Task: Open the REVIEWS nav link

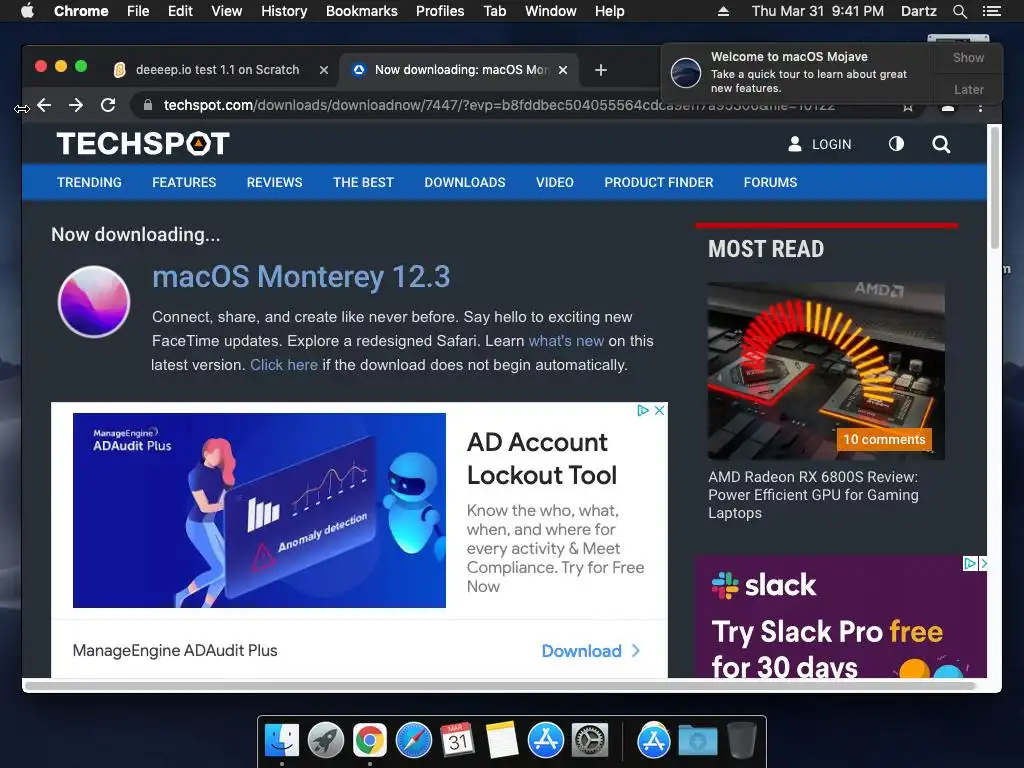Action: (x=274, y=182)
